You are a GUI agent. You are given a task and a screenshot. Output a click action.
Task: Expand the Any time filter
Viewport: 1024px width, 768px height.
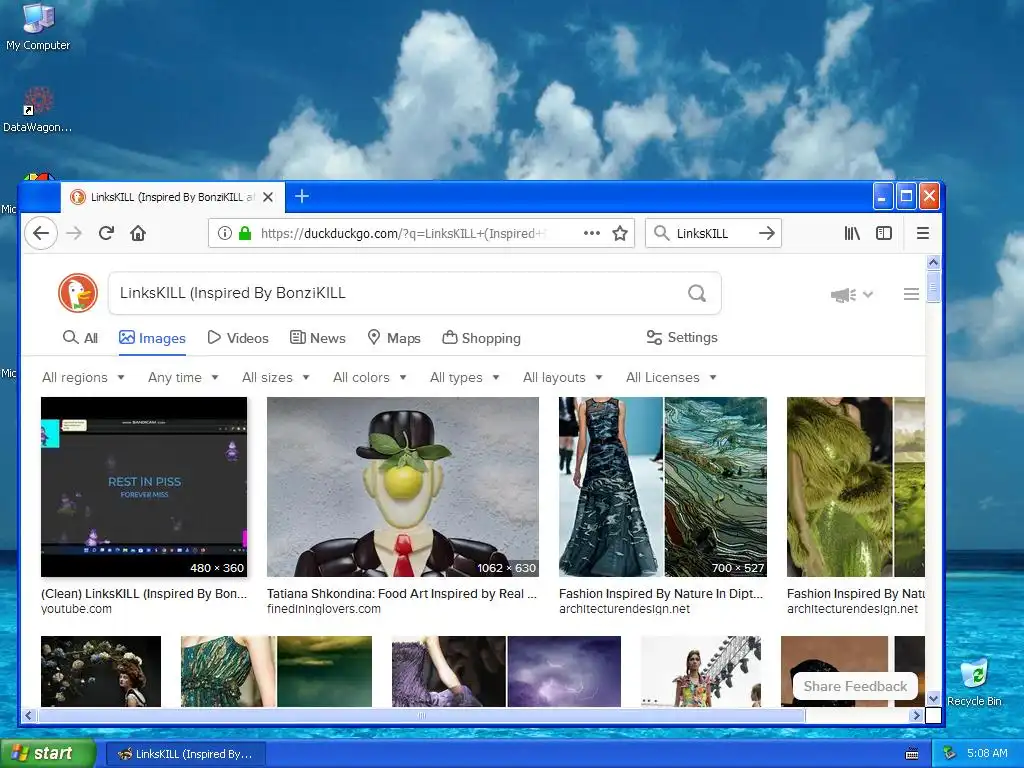click(x=183, y=377)
